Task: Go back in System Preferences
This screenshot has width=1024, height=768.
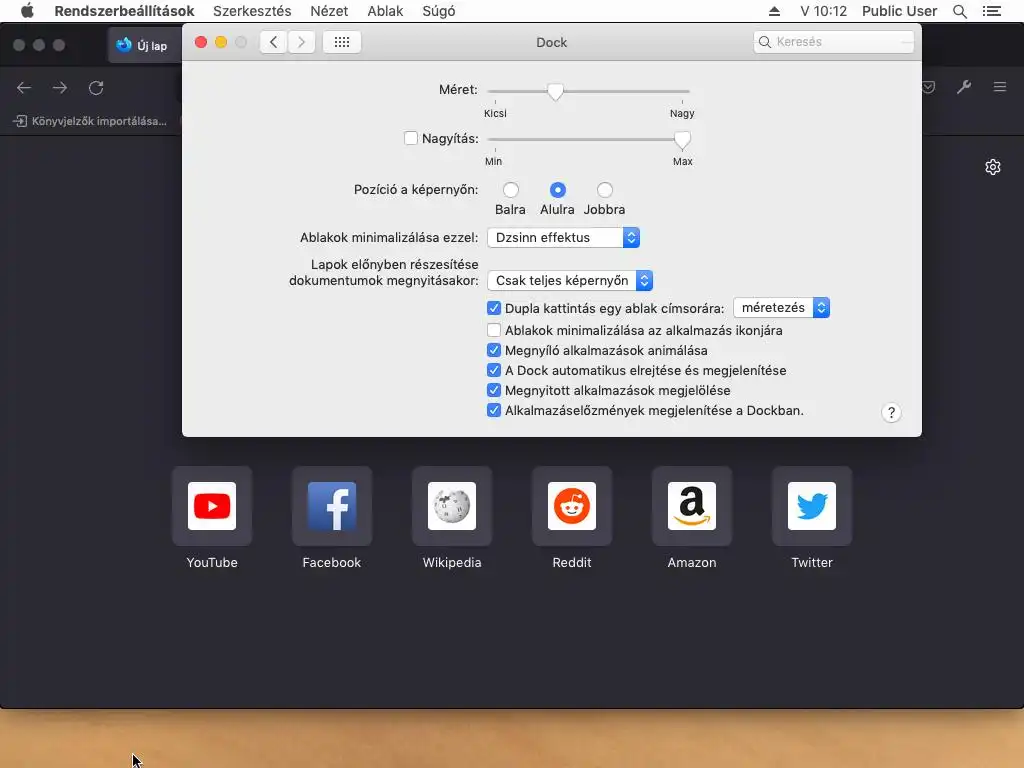Action: [x=274, y=42]
